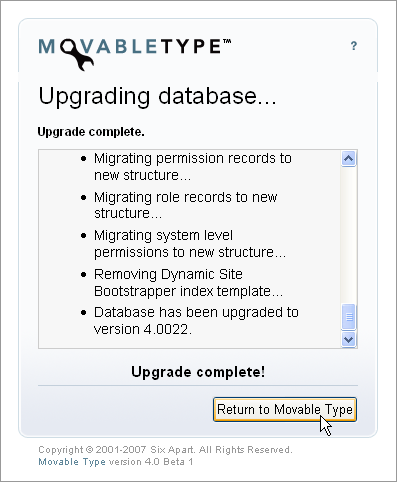Click the scroll up arrow in the log

[x=349, y=158]
